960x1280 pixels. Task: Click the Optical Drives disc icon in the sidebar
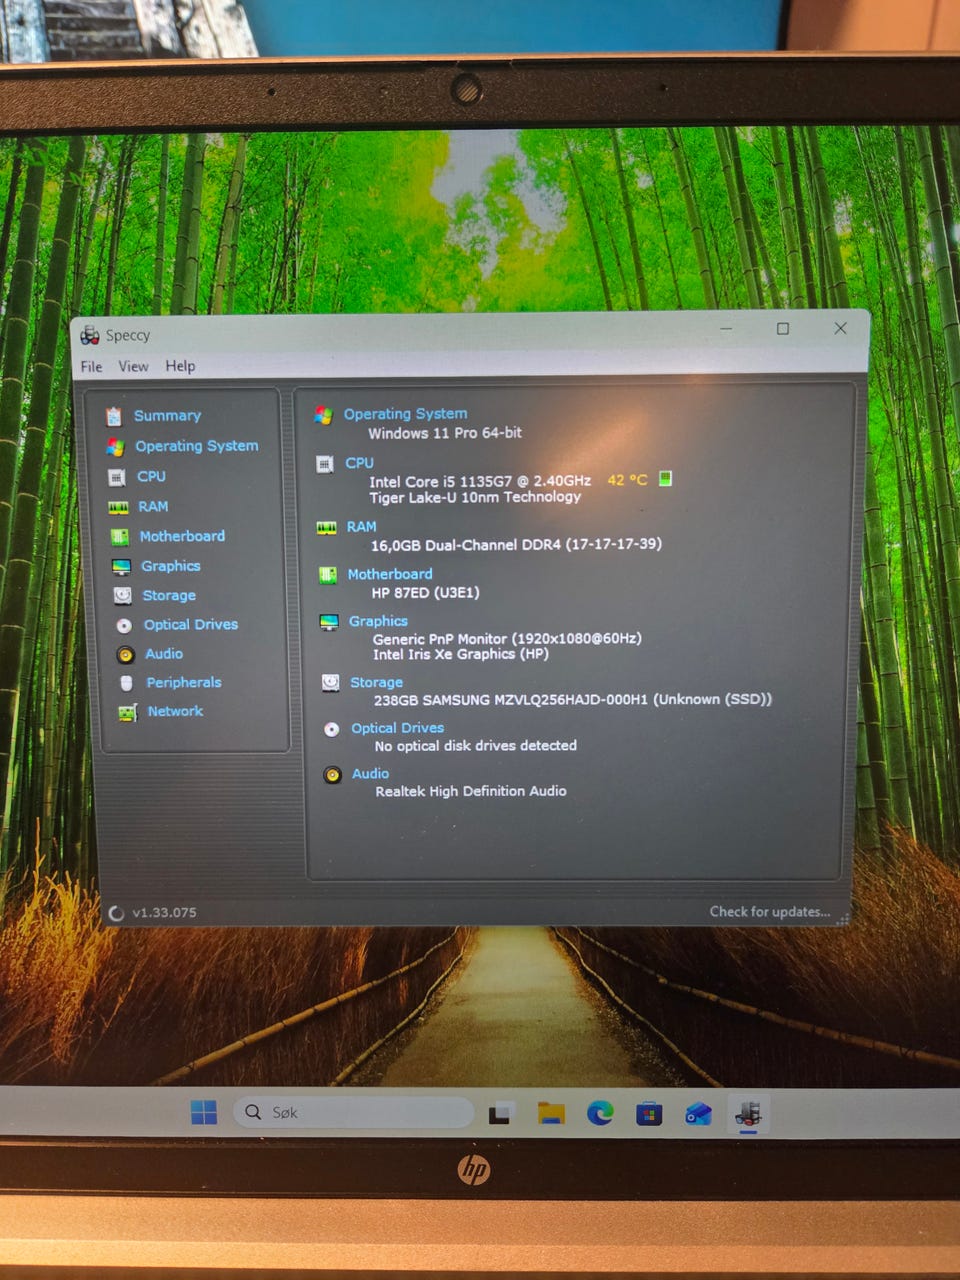[x=124, y=626]
